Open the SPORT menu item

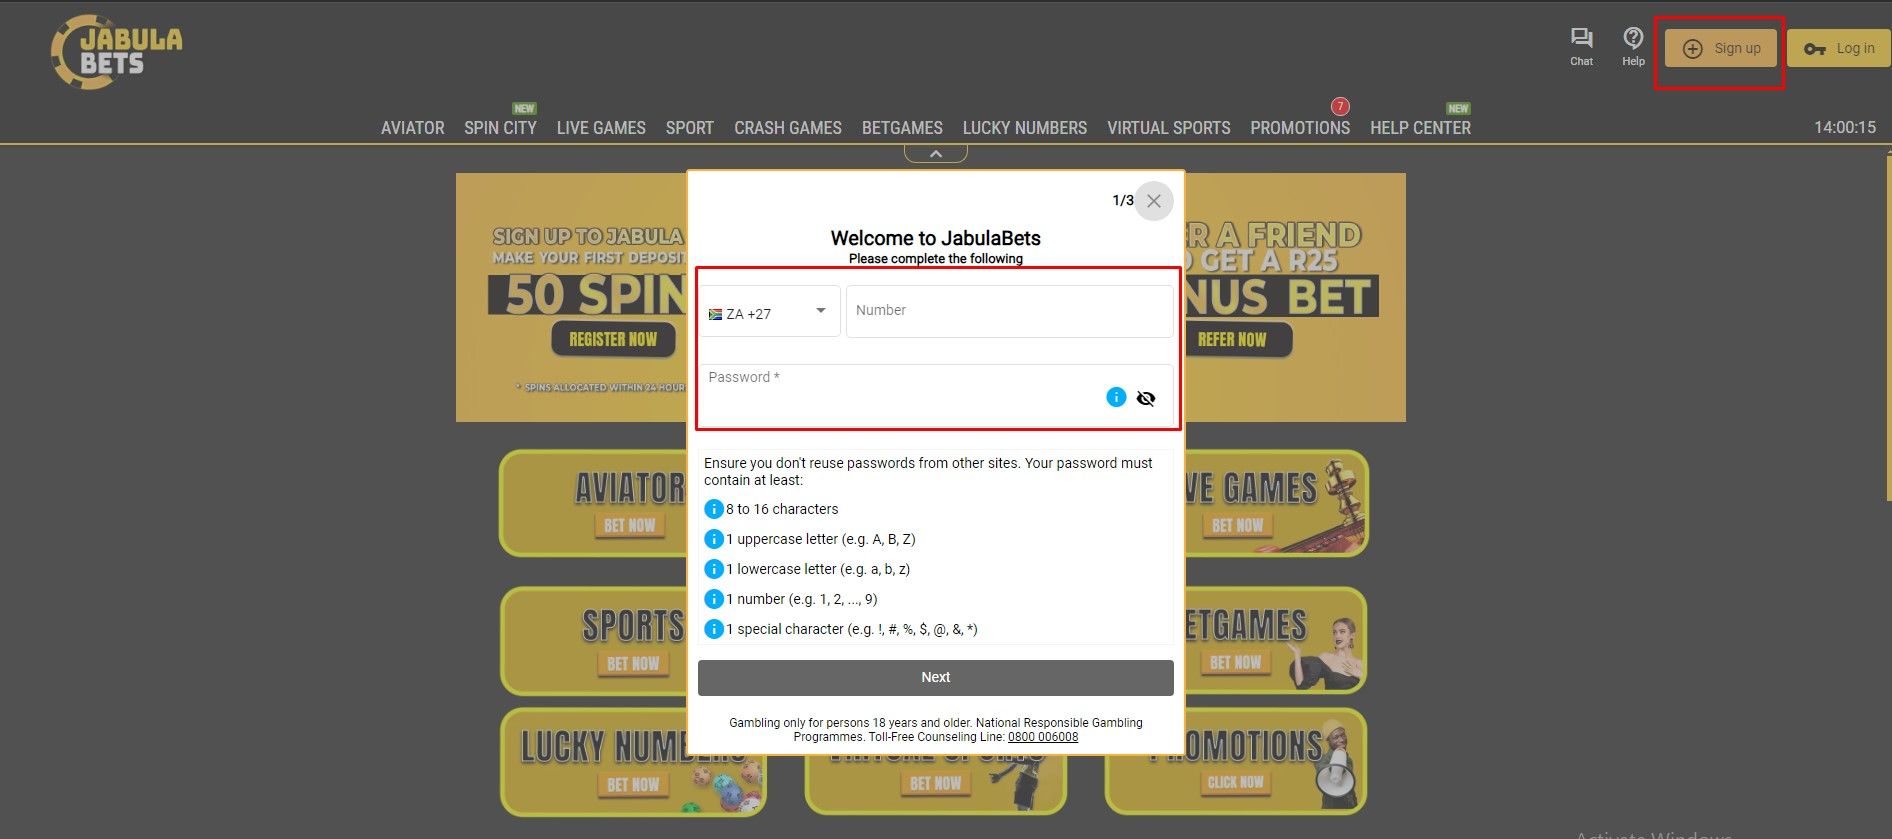[x=690, y=128]
